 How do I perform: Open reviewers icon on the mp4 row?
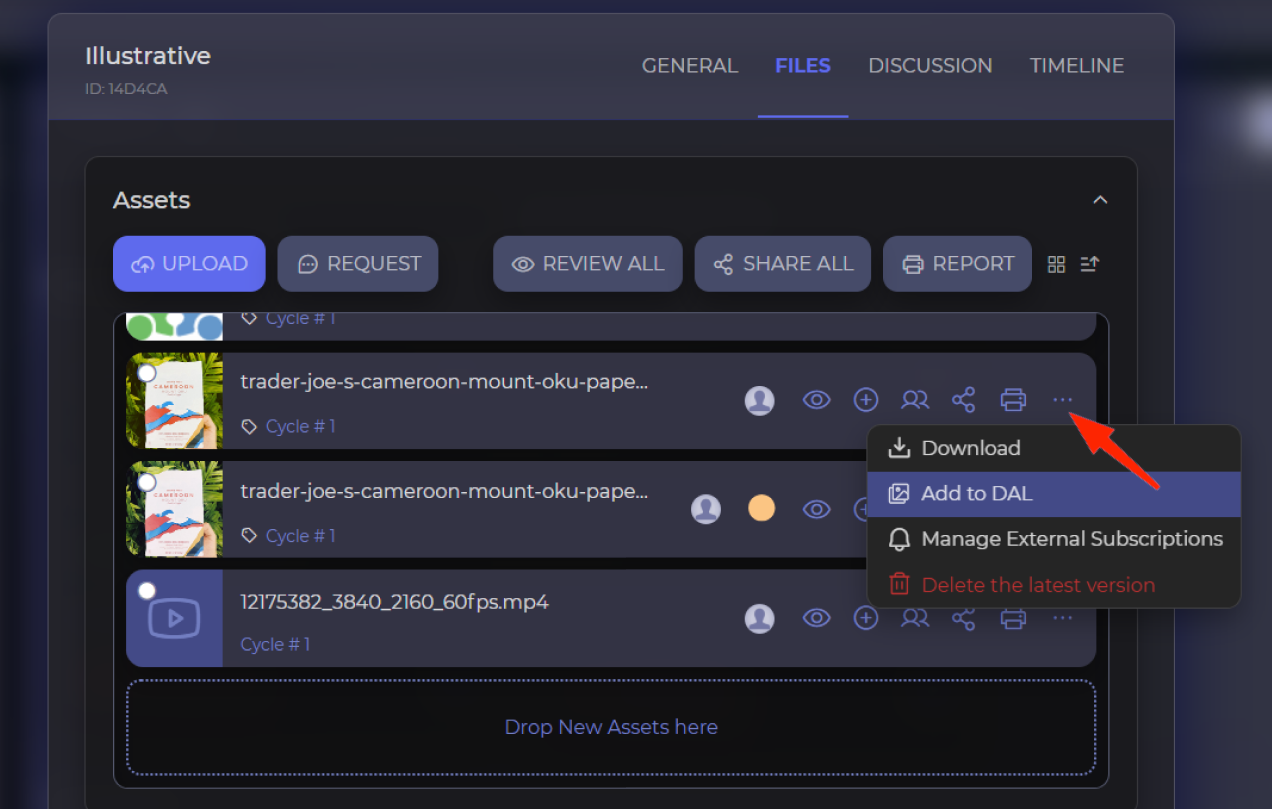[x=914, y=619]
